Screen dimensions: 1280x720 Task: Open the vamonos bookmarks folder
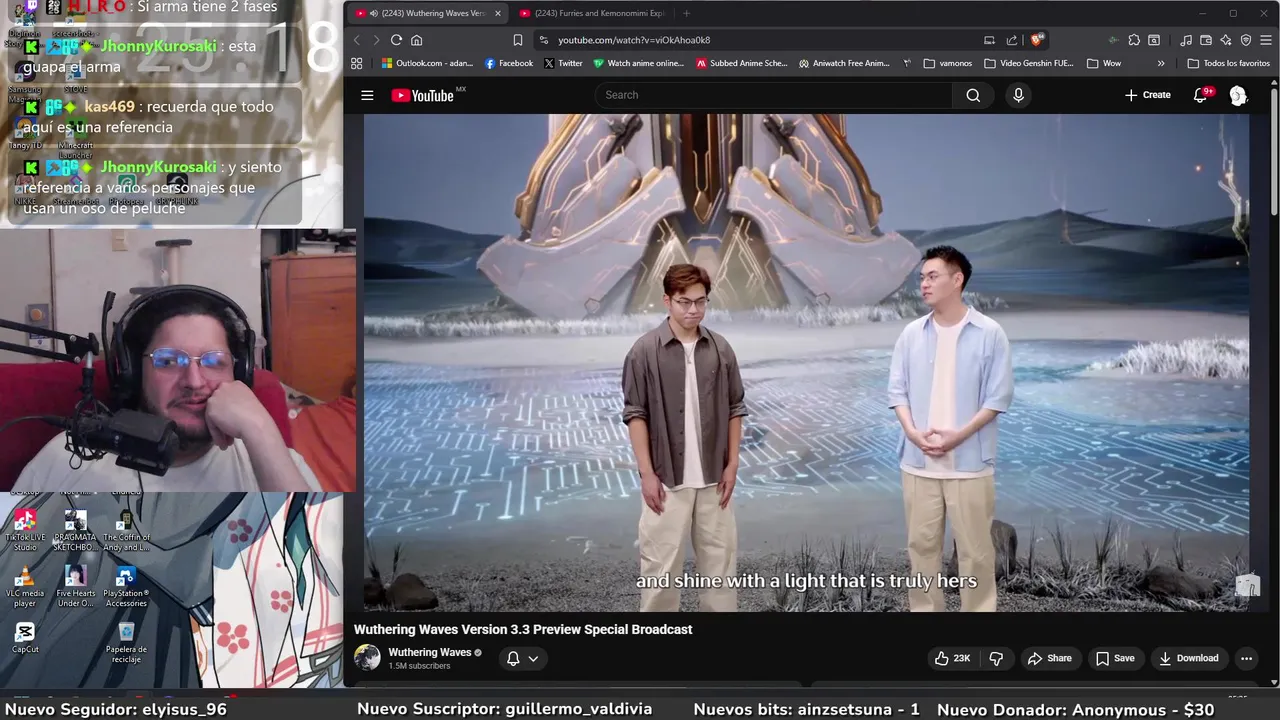[x=947, y=63]
